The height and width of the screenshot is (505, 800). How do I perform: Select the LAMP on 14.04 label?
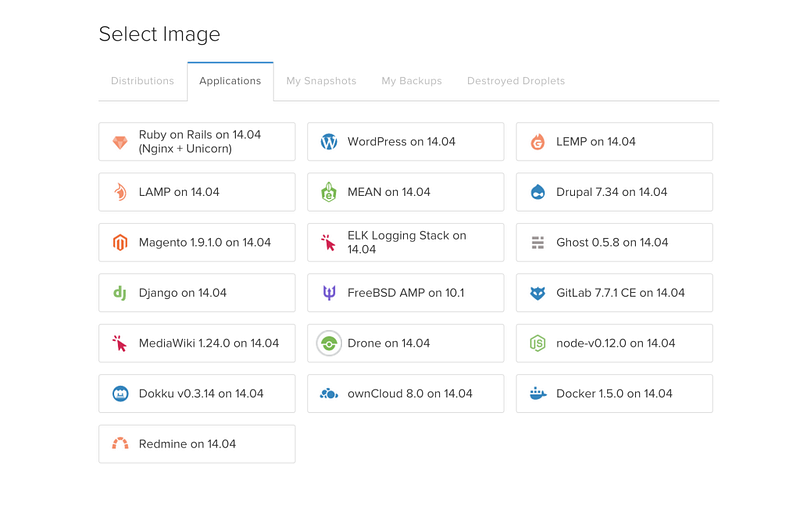pos(179,192)
